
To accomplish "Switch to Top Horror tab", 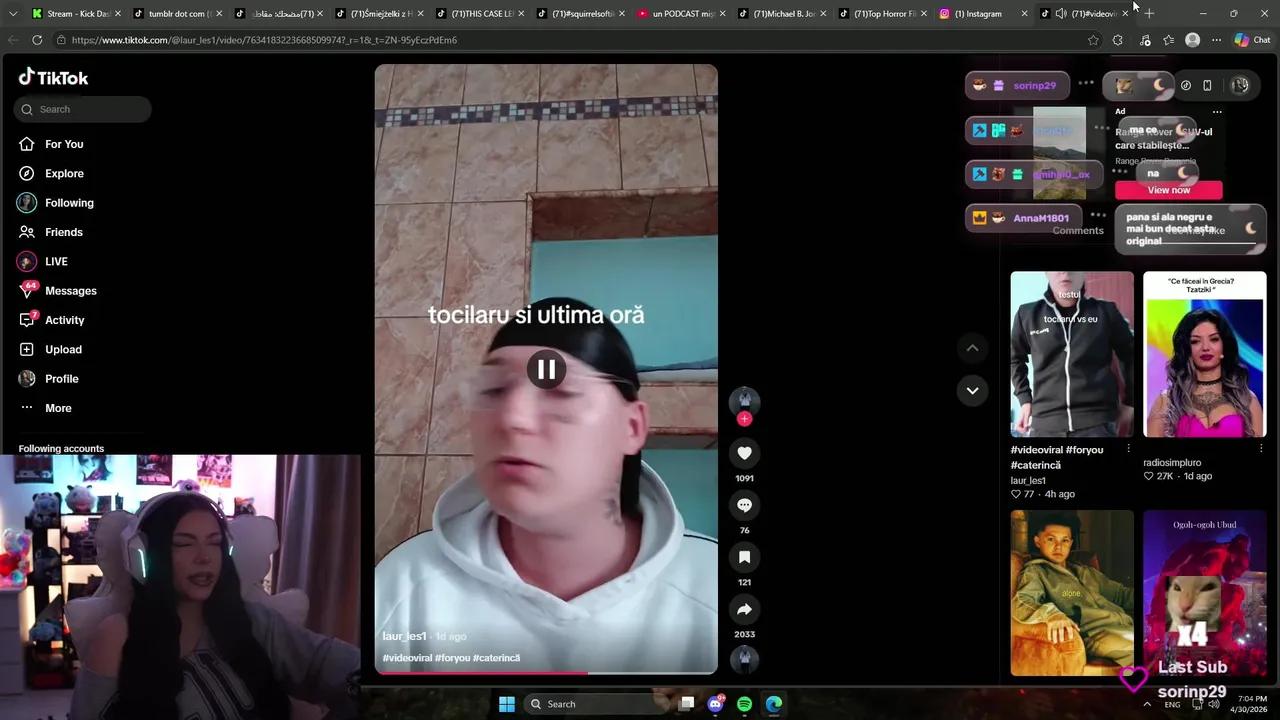I will coord(882,14).
